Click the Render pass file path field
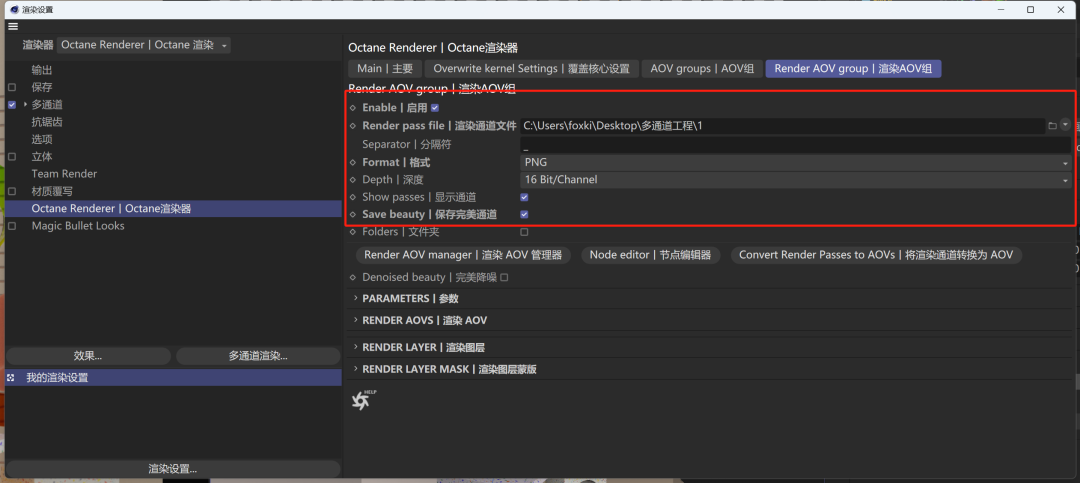 (x=782, y=126)
